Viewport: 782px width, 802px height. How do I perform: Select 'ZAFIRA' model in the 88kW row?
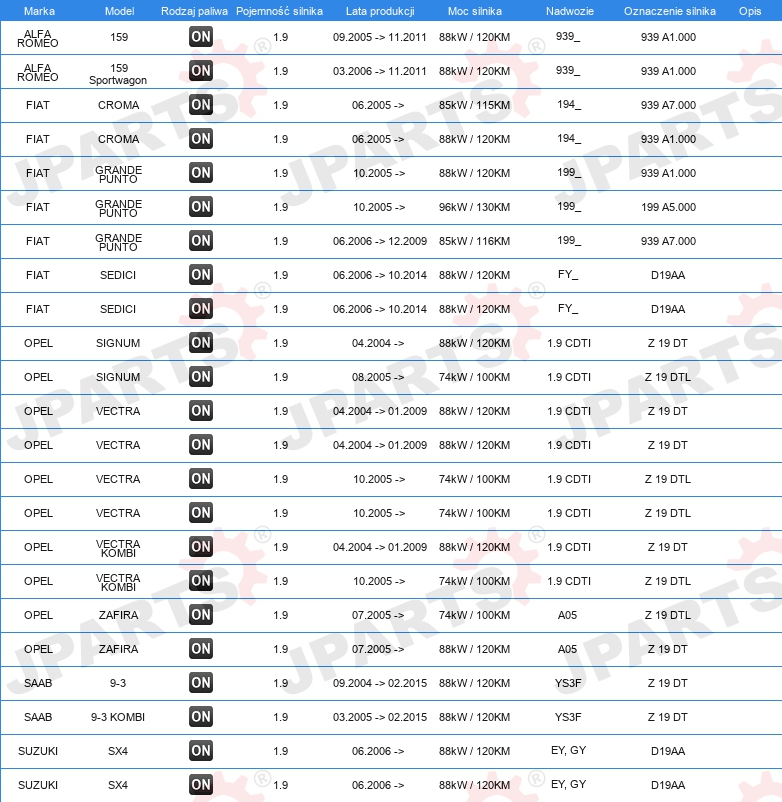pos(118,649)
